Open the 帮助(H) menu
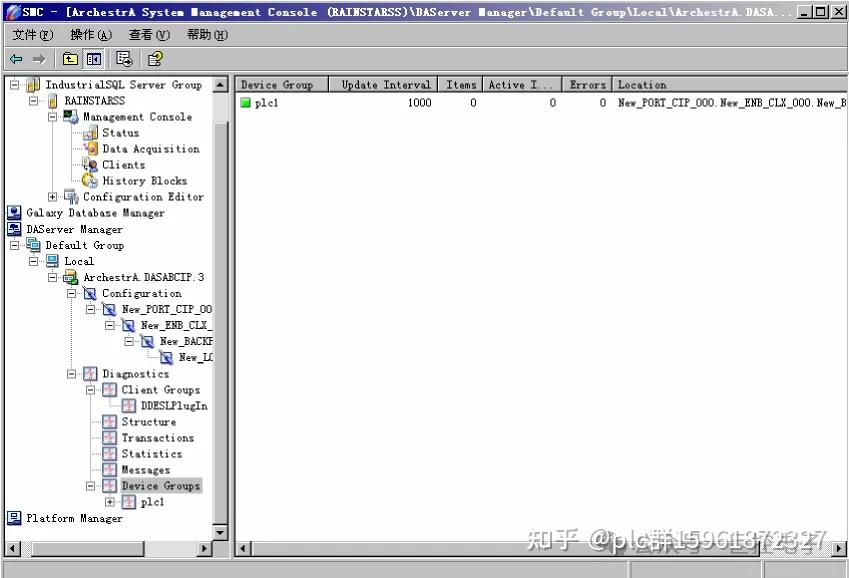Viewport: 849px width, 578px height. (x=207, y=35)
